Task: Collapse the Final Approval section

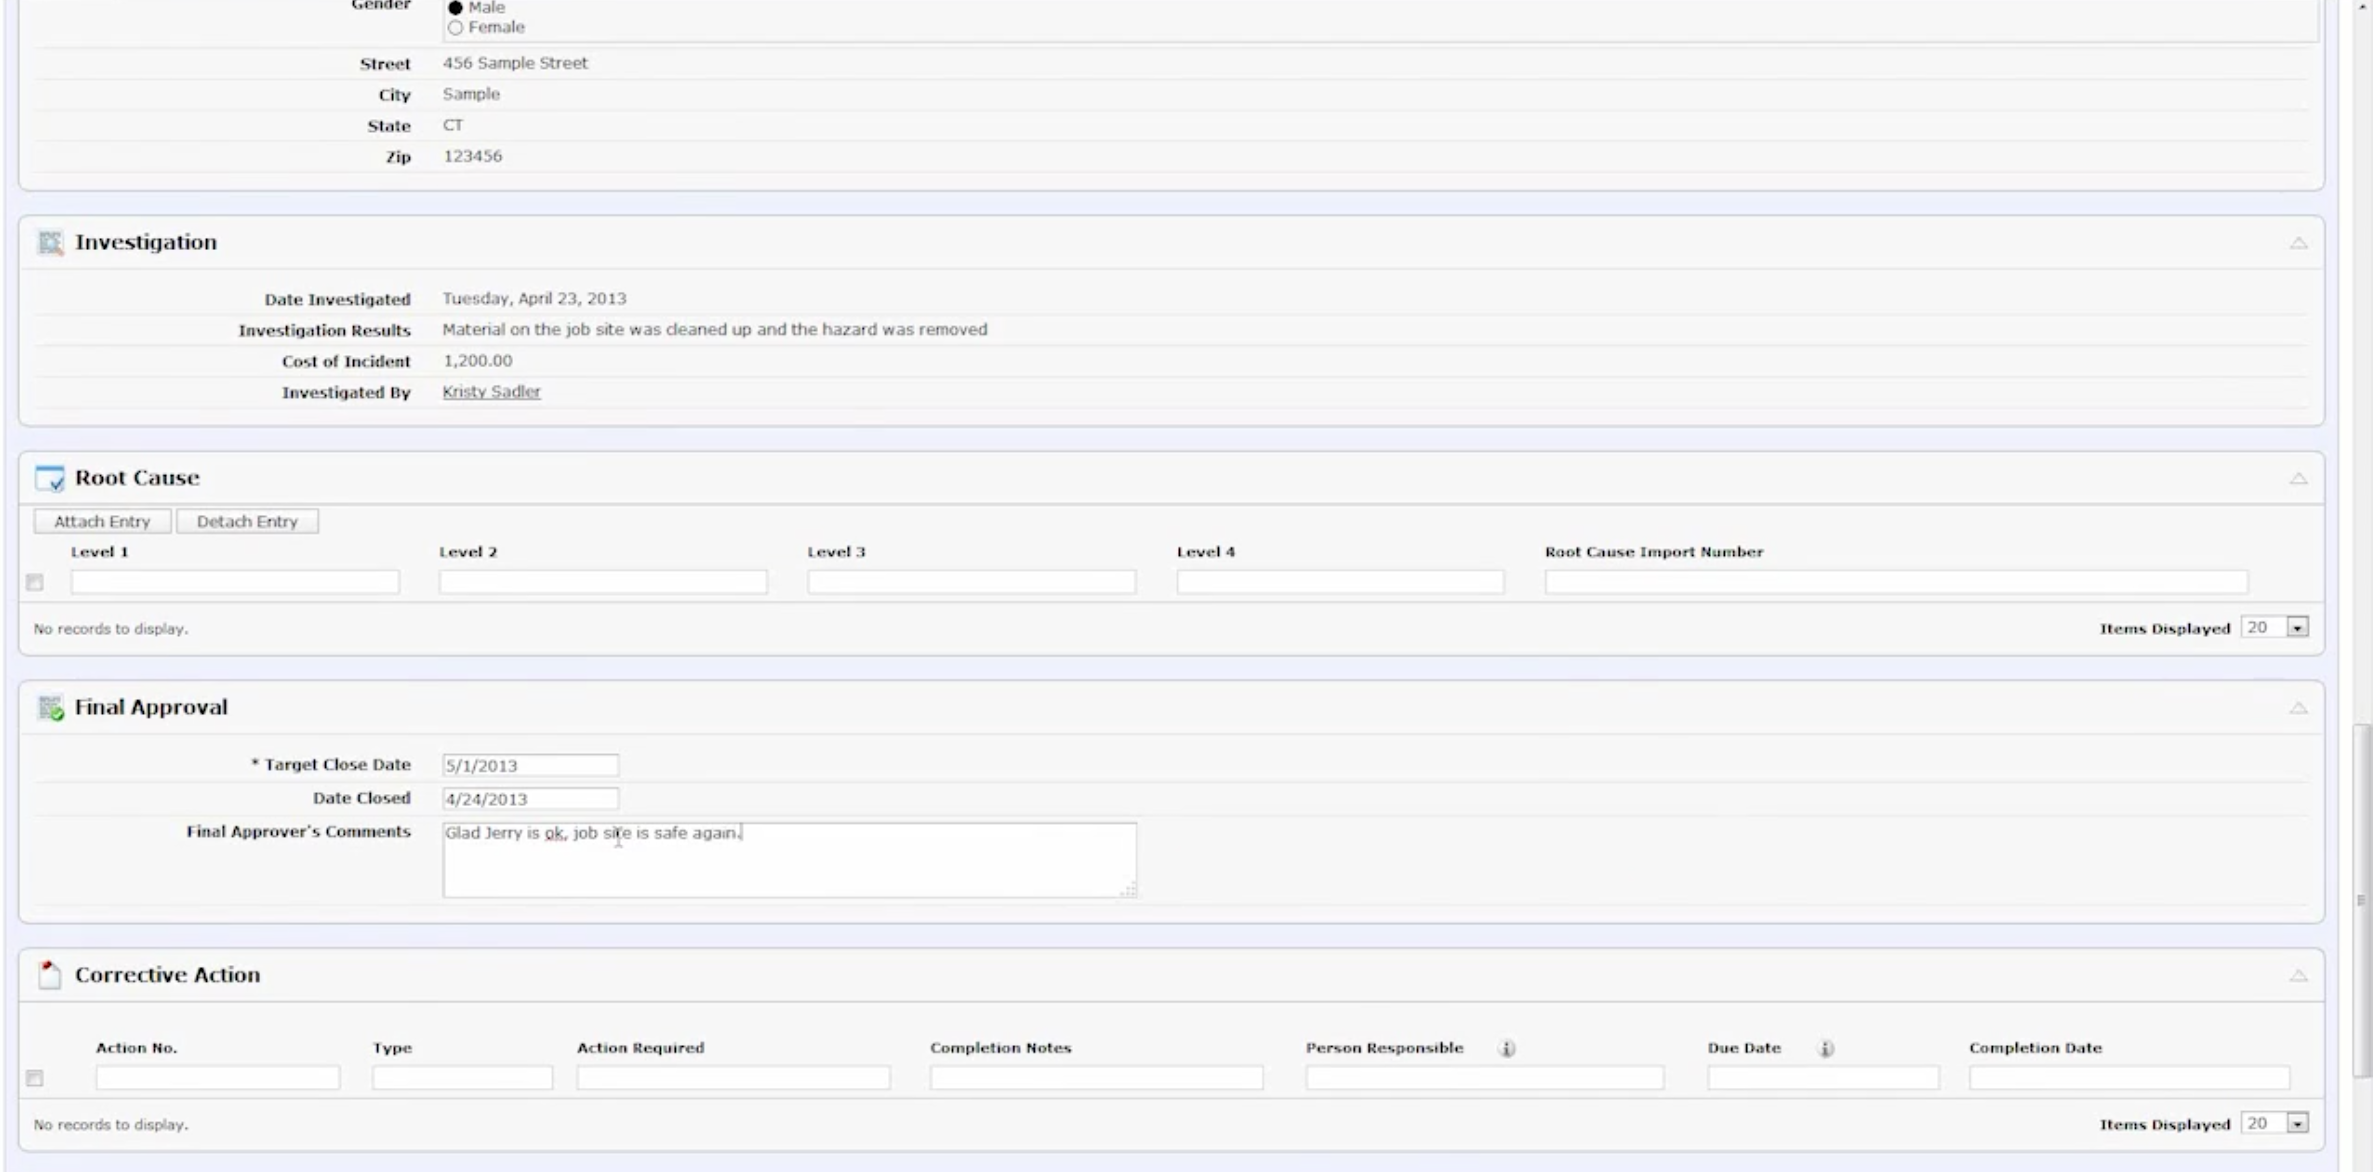Action: [2298, 708]
